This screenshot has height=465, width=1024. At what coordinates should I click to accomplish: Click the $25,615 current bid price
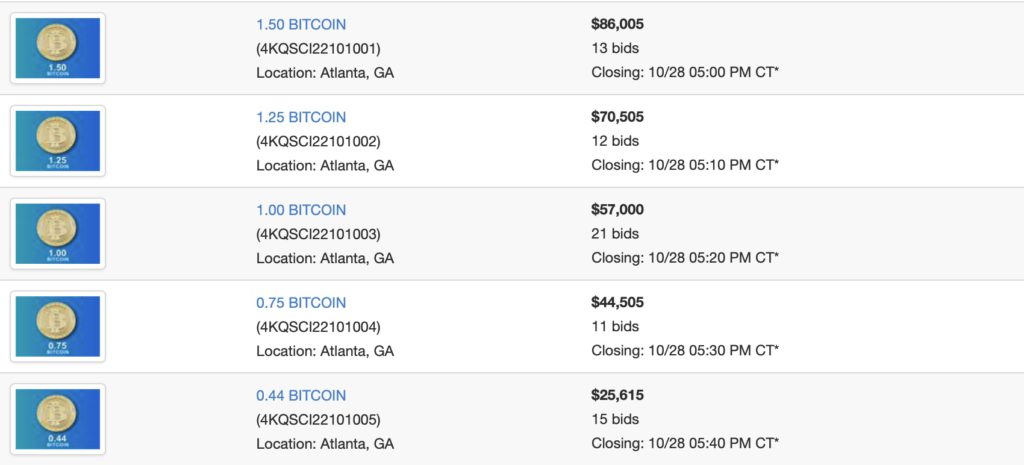[x=617, y=396]
